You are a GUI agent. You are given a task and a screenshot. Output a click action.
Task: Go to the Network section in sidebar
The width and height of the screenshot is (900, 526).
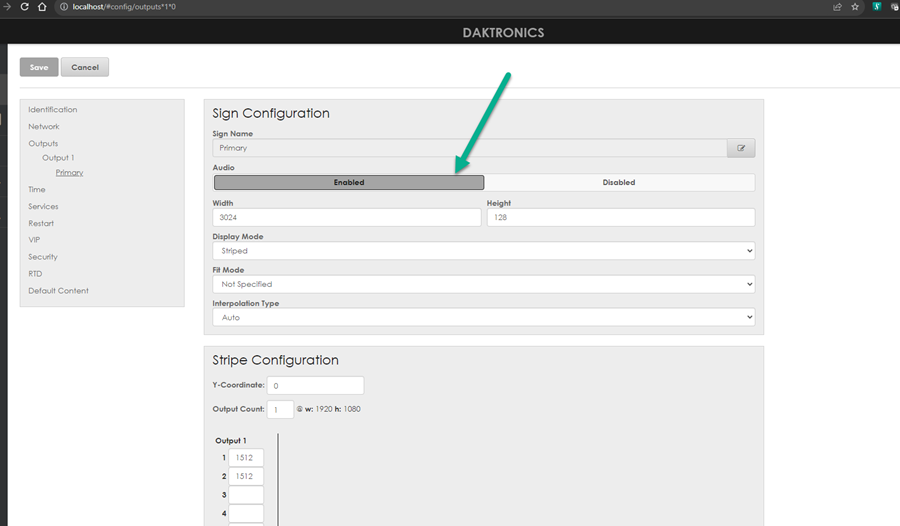44,127
